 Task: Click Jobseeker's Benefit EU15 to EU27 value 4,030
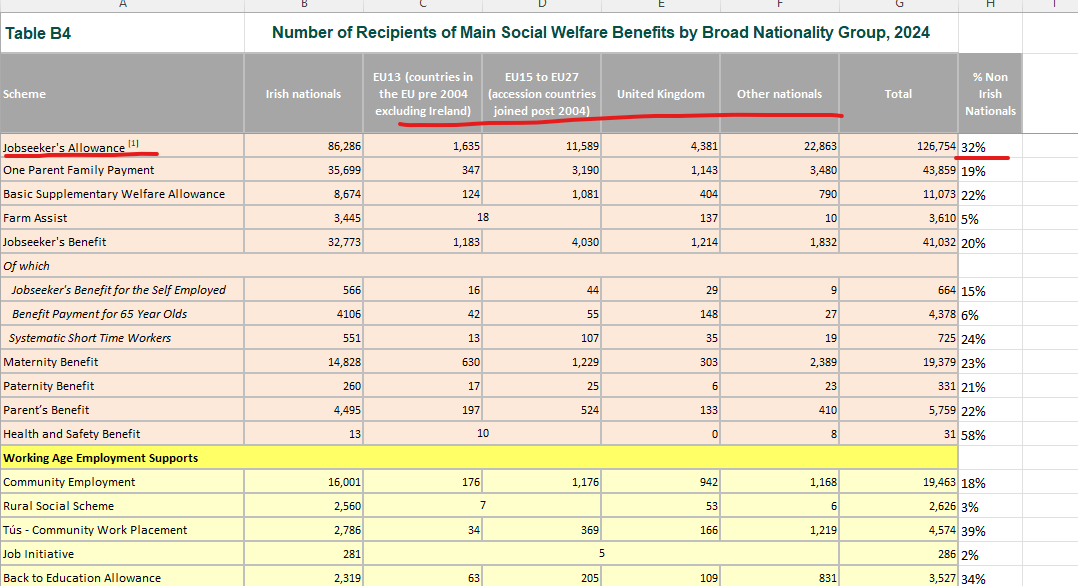(542, 242)
